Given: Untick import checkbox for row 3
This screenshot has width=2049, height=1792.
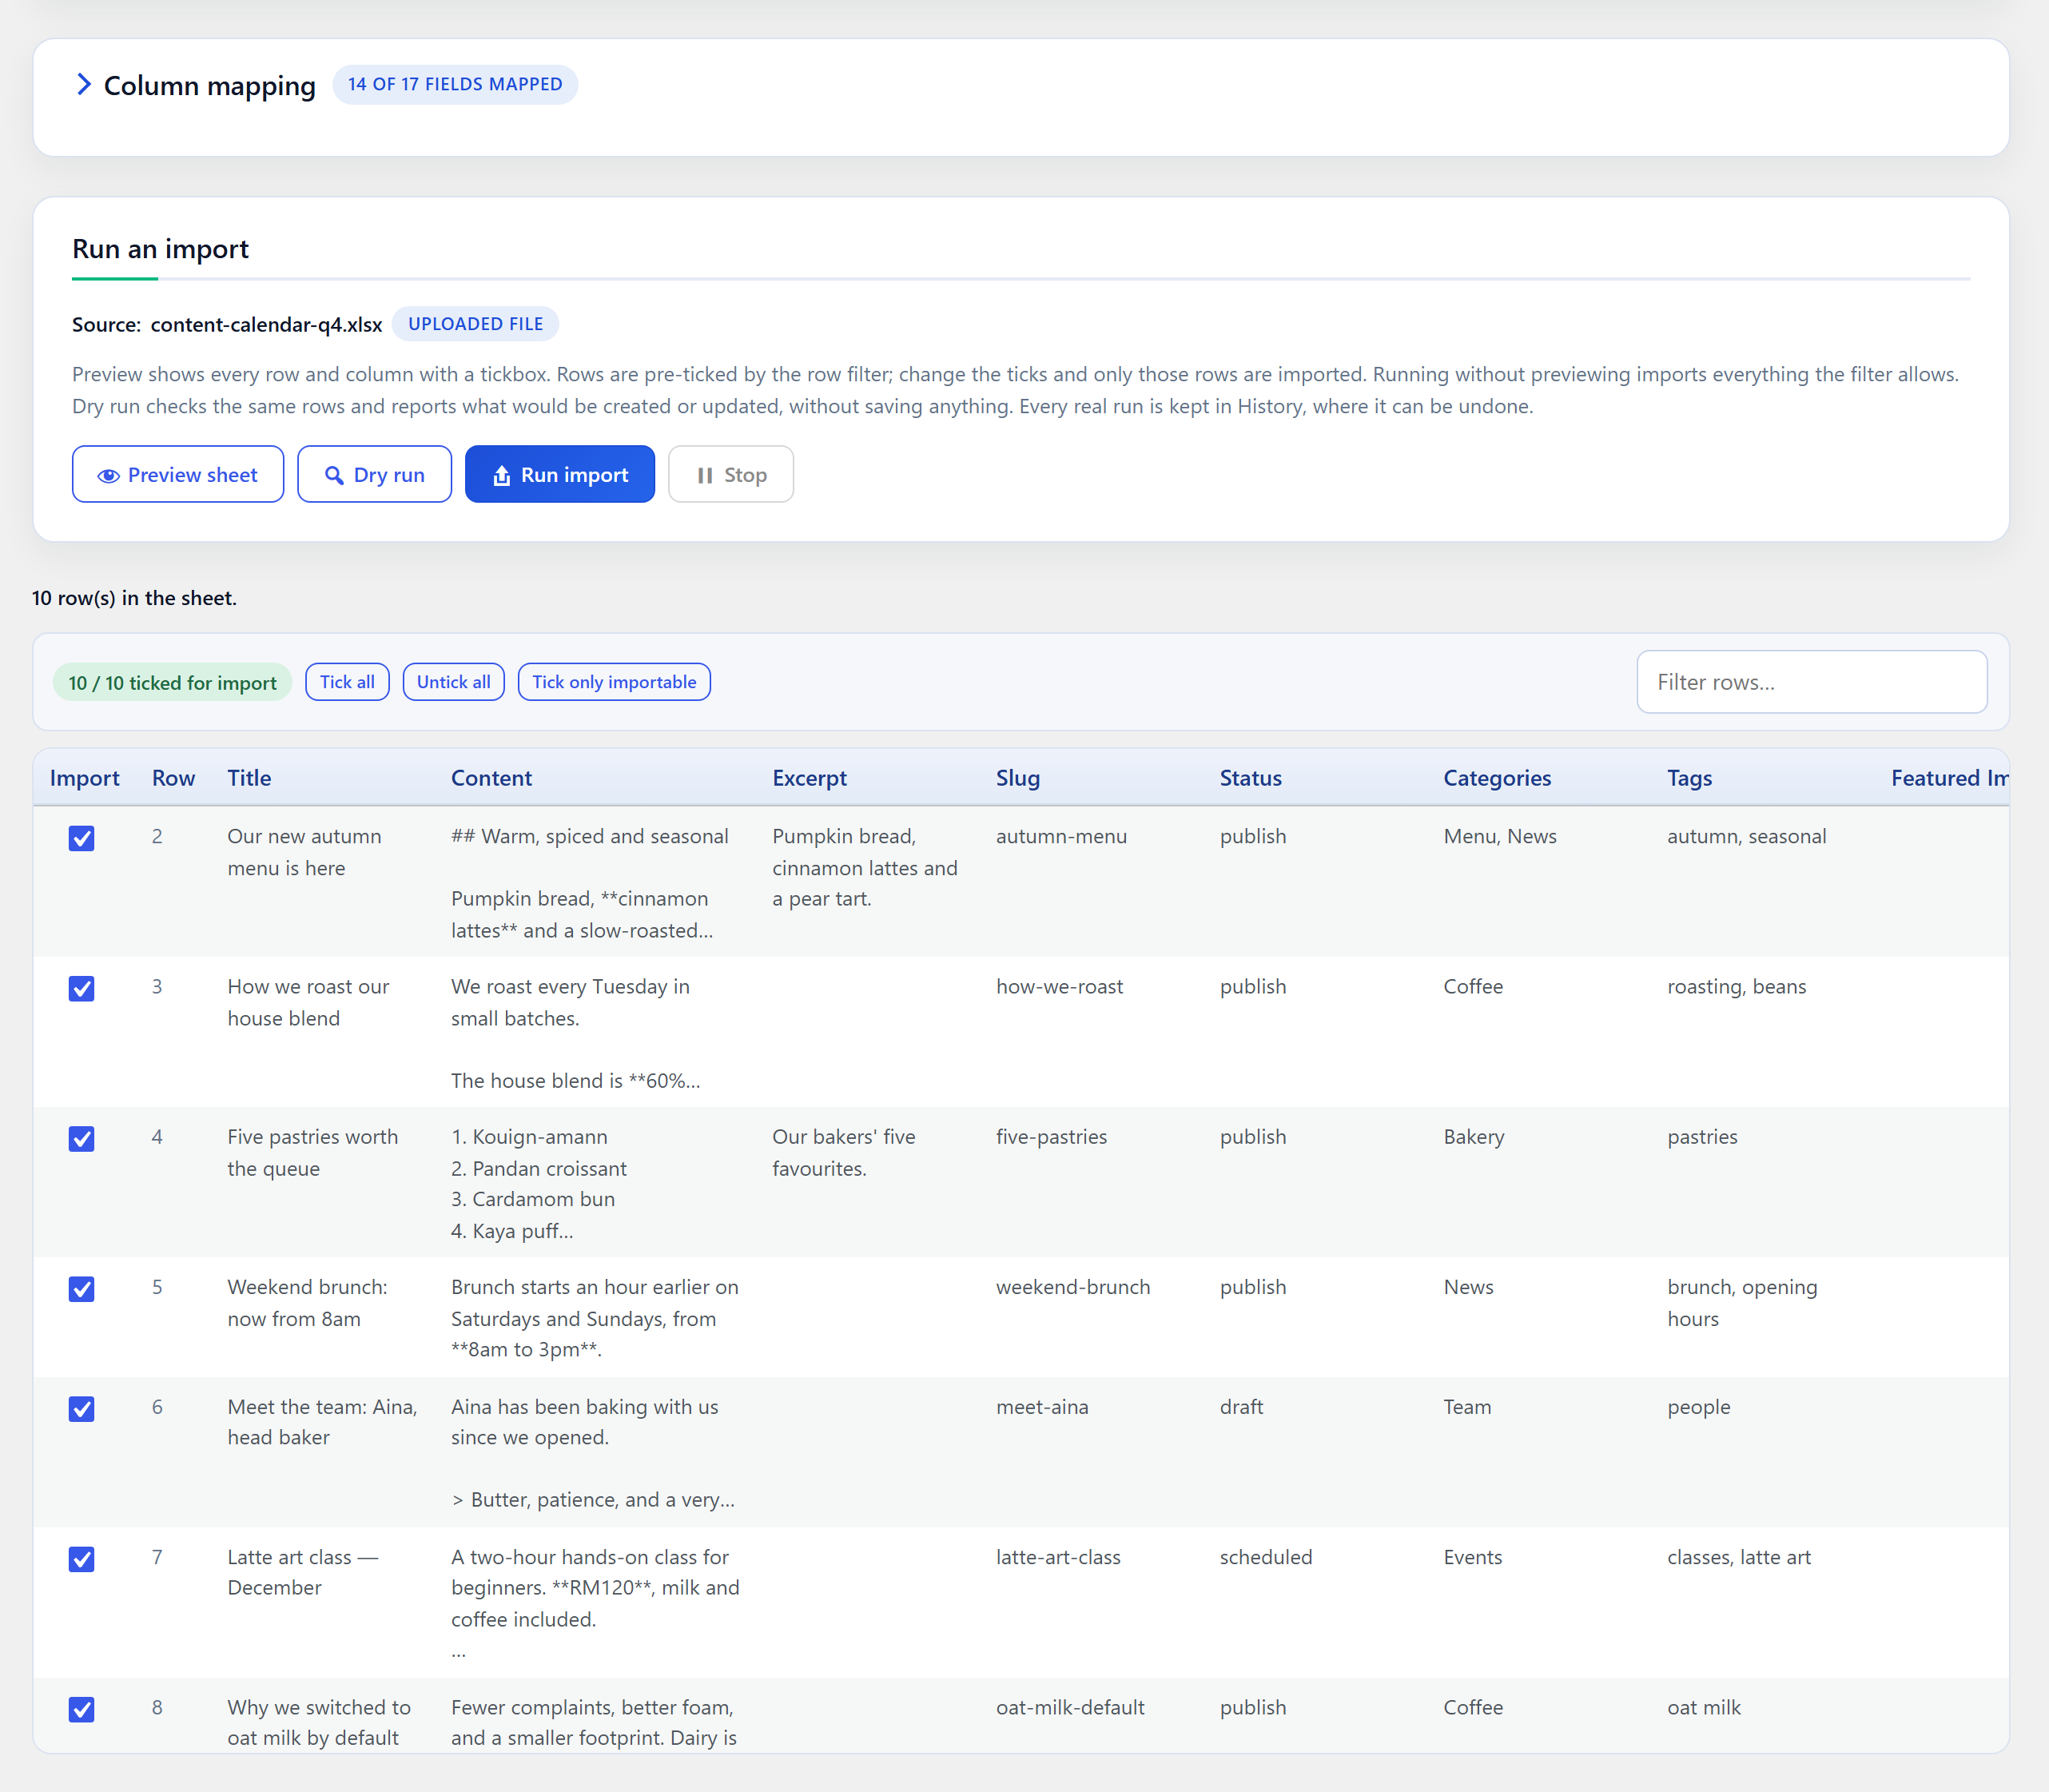Looking at the screenshot, I should click(82, 988).
